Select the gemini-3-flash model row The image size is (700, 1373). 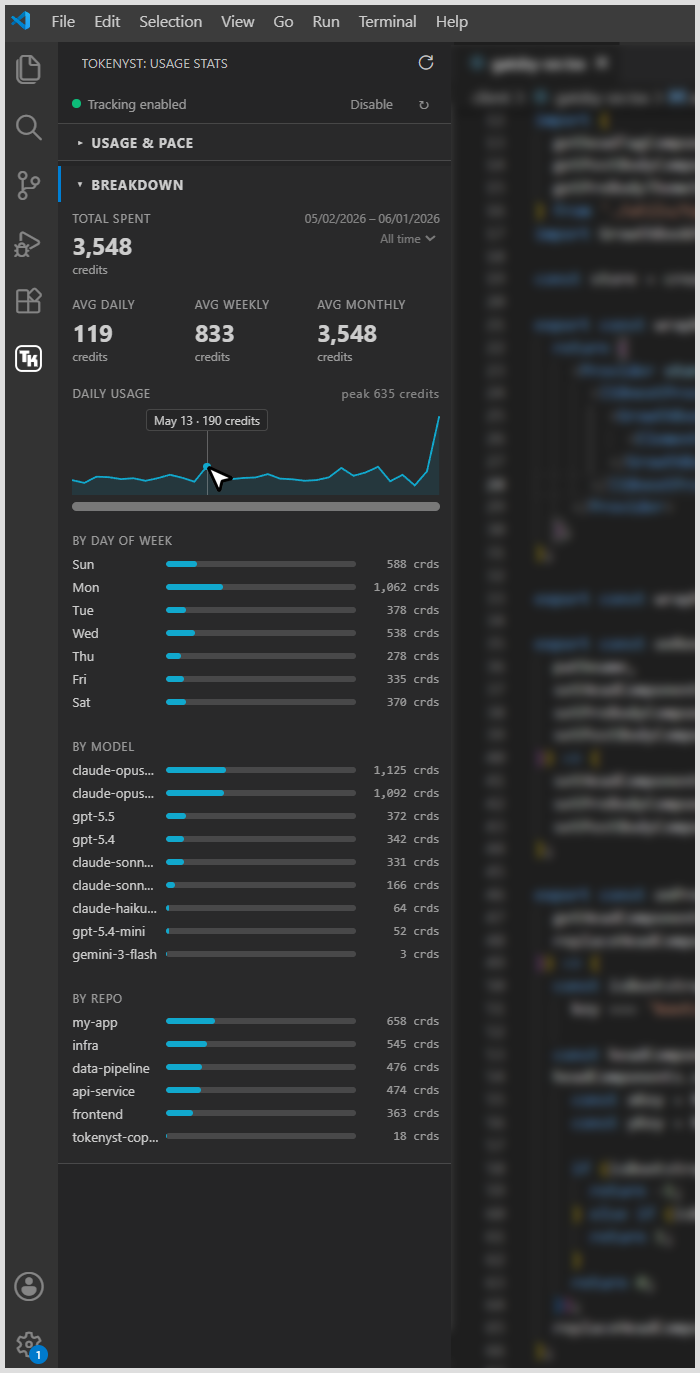click(x=256, y=955)
